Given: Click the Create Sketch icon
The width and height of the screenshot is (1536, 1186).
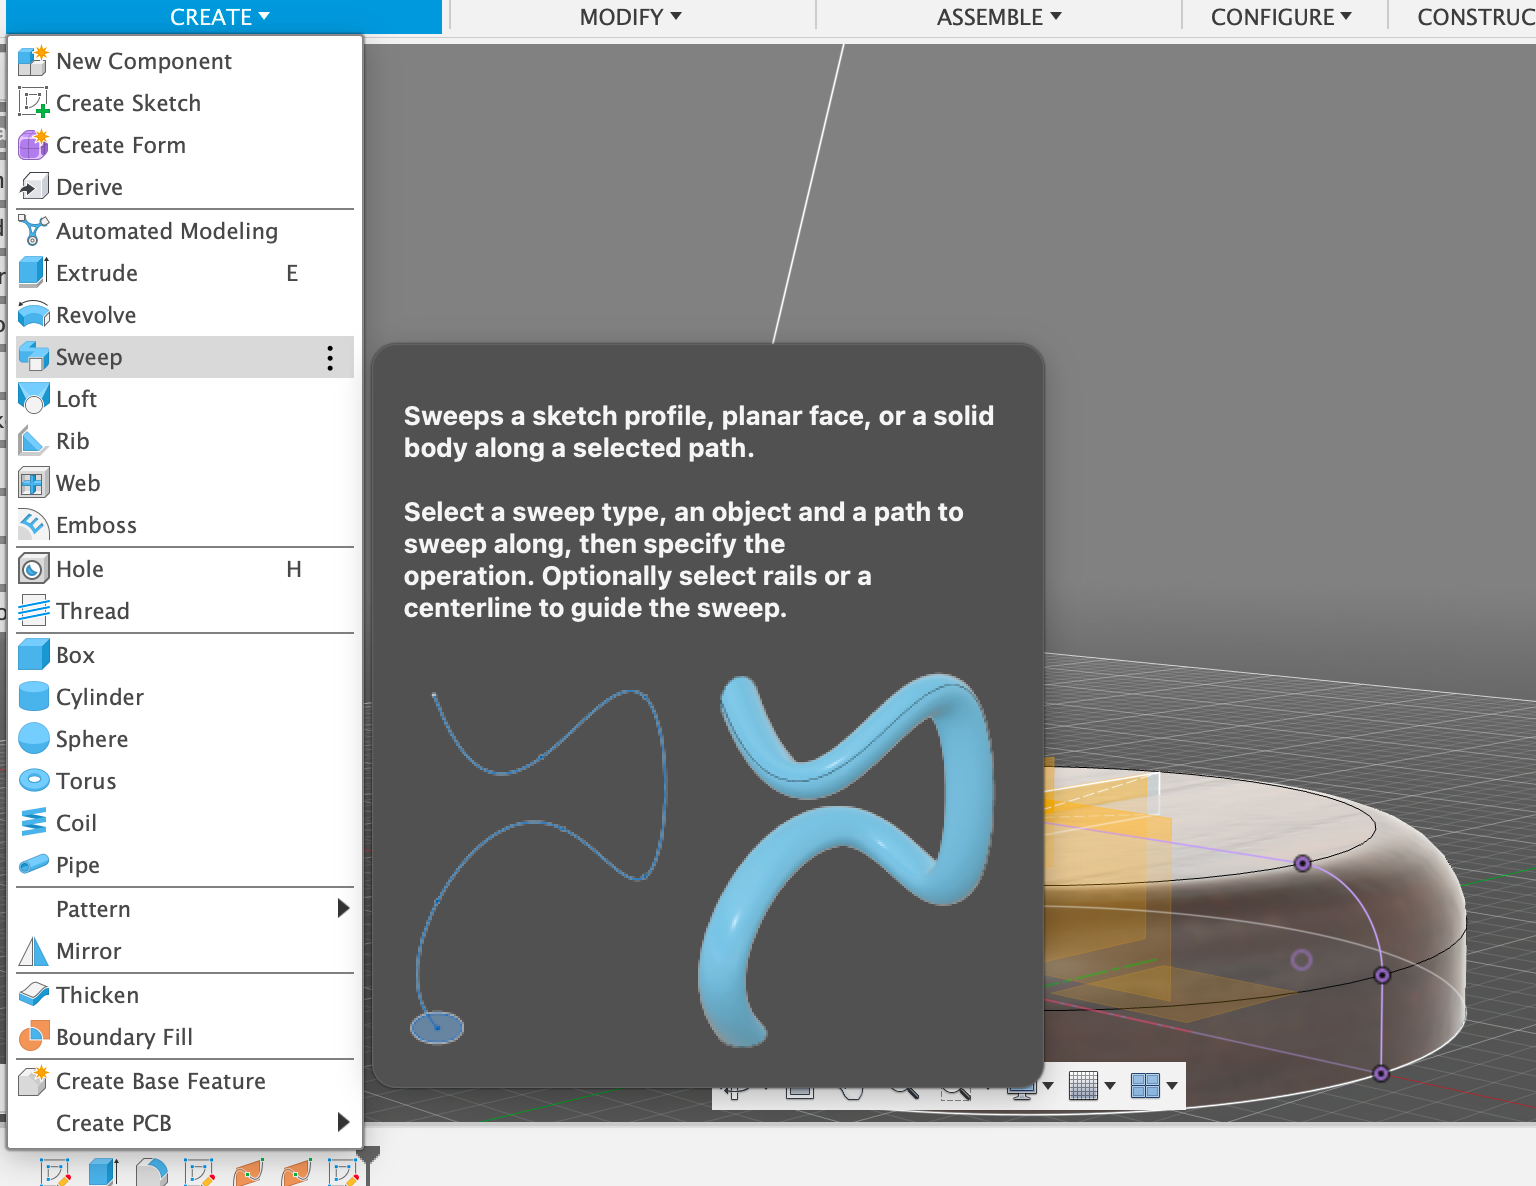Looking at the screenshot, I should [33, 103].
